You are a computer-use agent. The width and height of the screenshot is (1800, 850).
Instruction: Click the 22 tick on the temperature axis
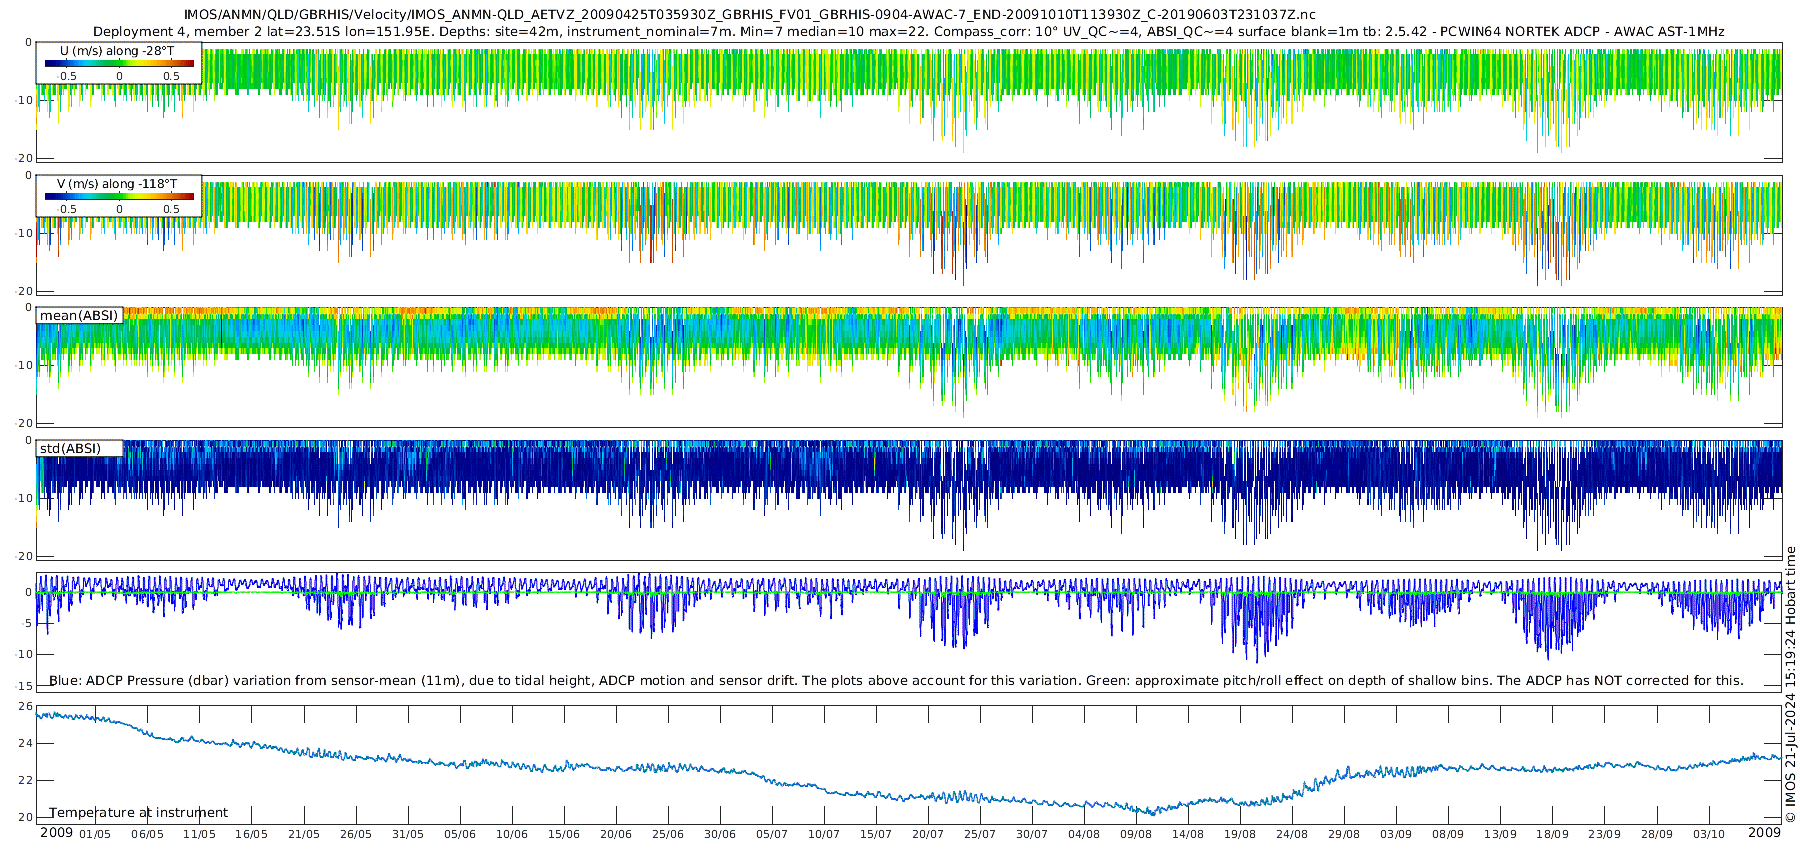(26, 781)
